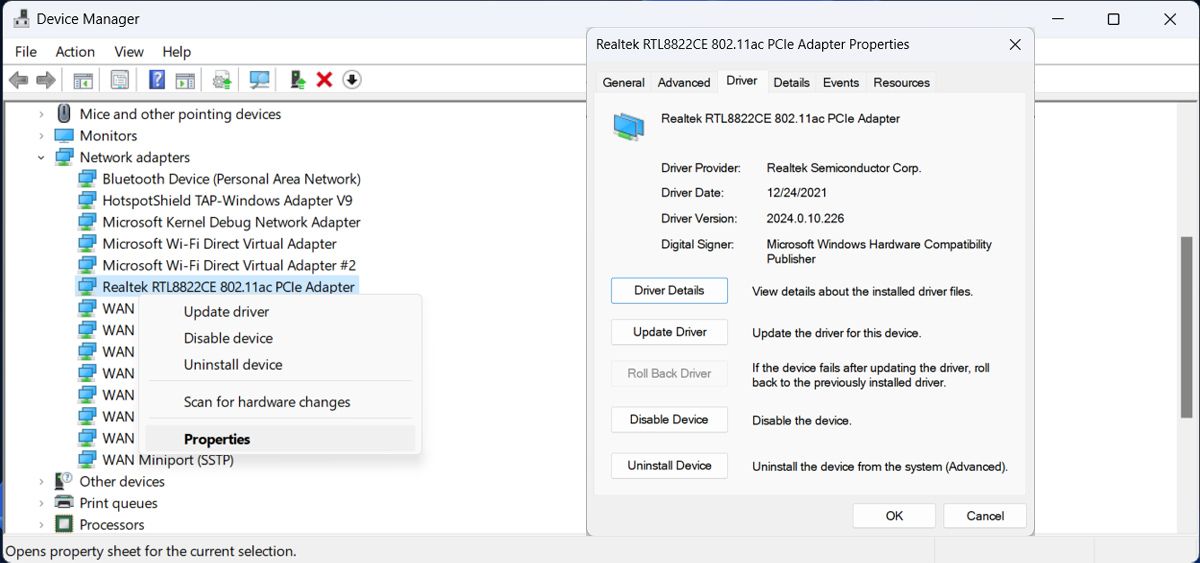Click the network adapter icon in Properties dialog
The width and height of the screenshot is (1200, 563).
pyautogui.click(x=629, y=125)
